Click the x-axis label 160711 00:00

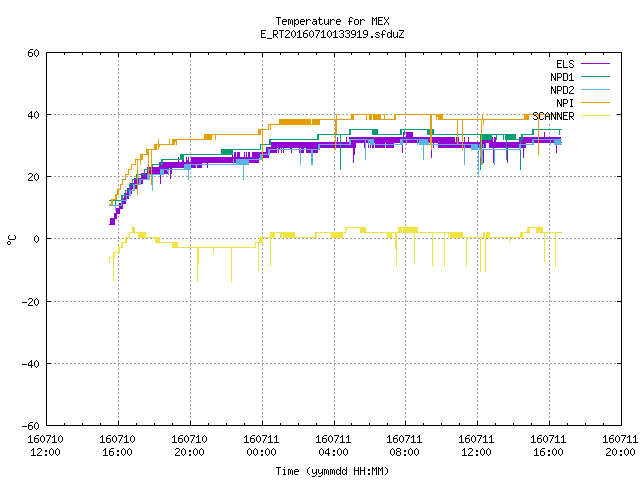pos(261,446)
